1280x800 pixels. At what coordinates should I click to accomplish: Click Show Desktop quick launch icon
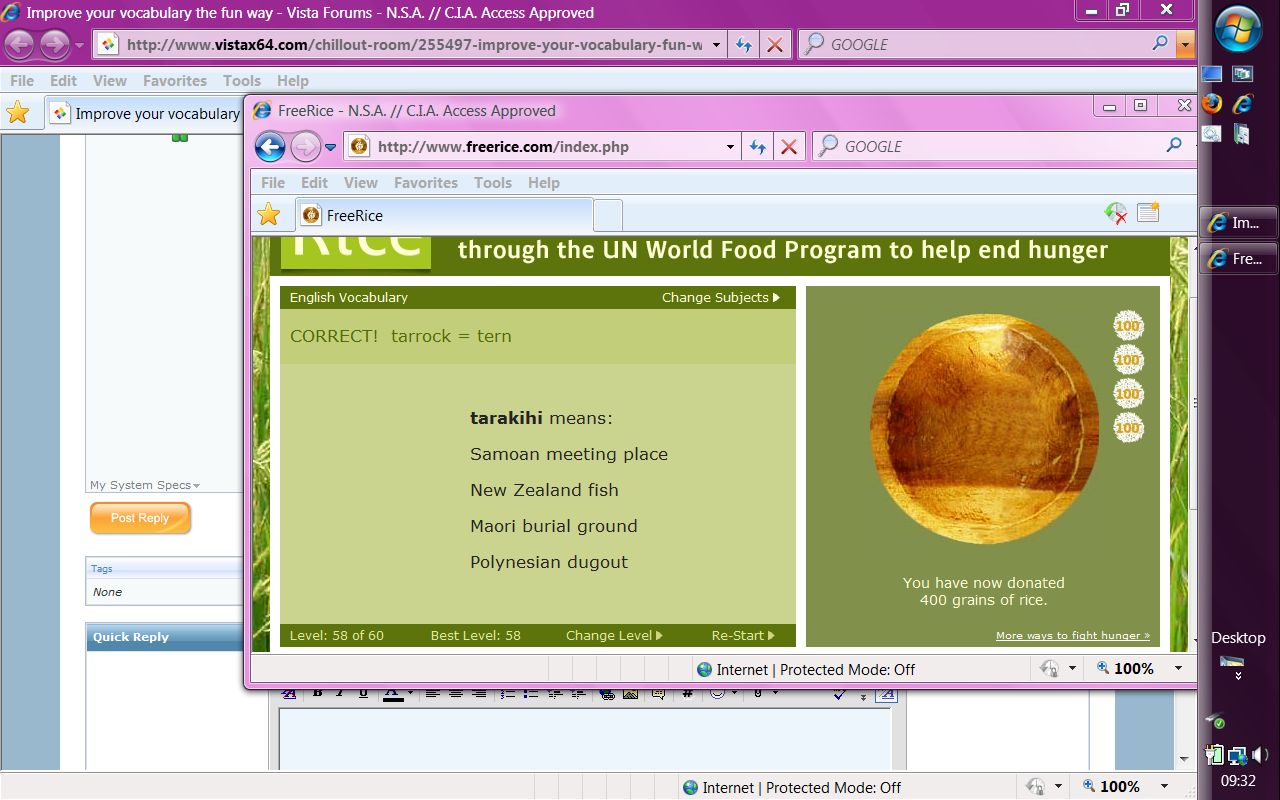(1212, 74)
